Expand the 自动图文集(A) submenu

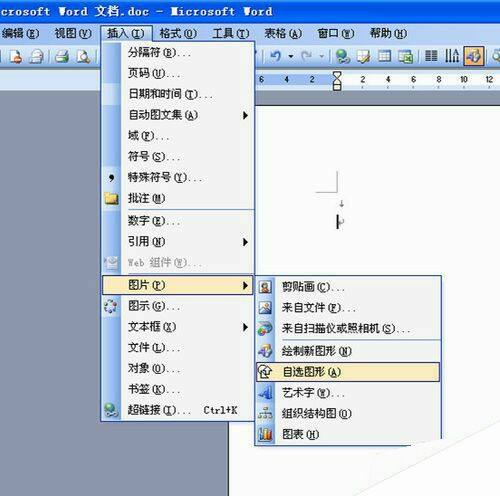click(x=178, y=115)
